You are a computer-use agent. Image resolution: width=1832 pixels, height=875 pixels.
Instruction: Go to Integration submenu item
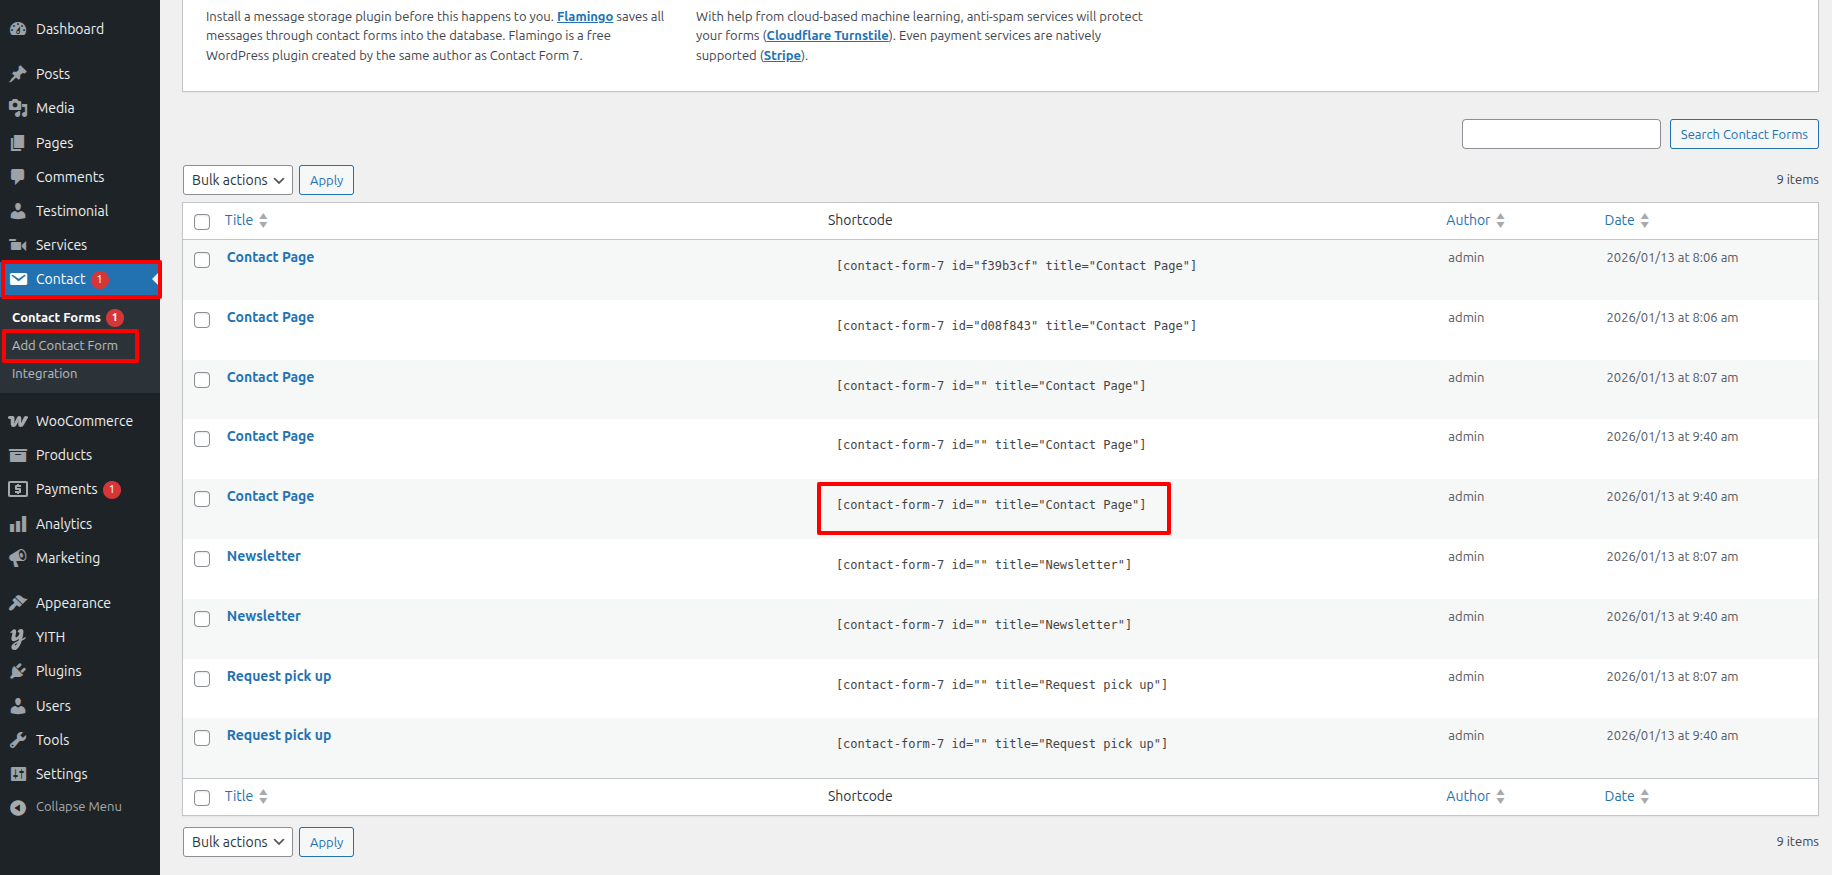click(45, 374)
